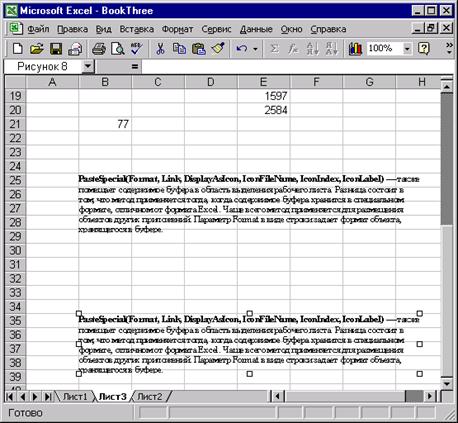Click the Select All corner button
This screenshot has width=458, height=423.
click(15, 82)
